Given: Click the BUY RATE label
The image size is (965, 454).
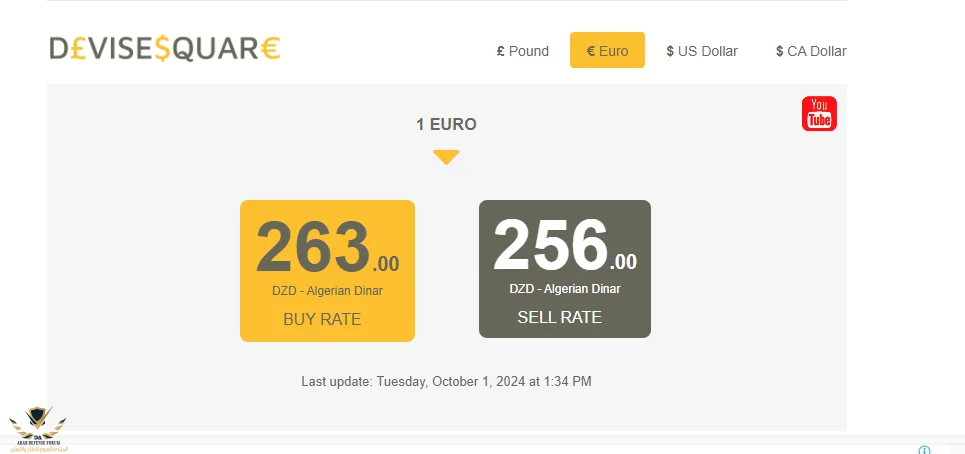Looking at the screenshot, I should click(x=322, y=320).
